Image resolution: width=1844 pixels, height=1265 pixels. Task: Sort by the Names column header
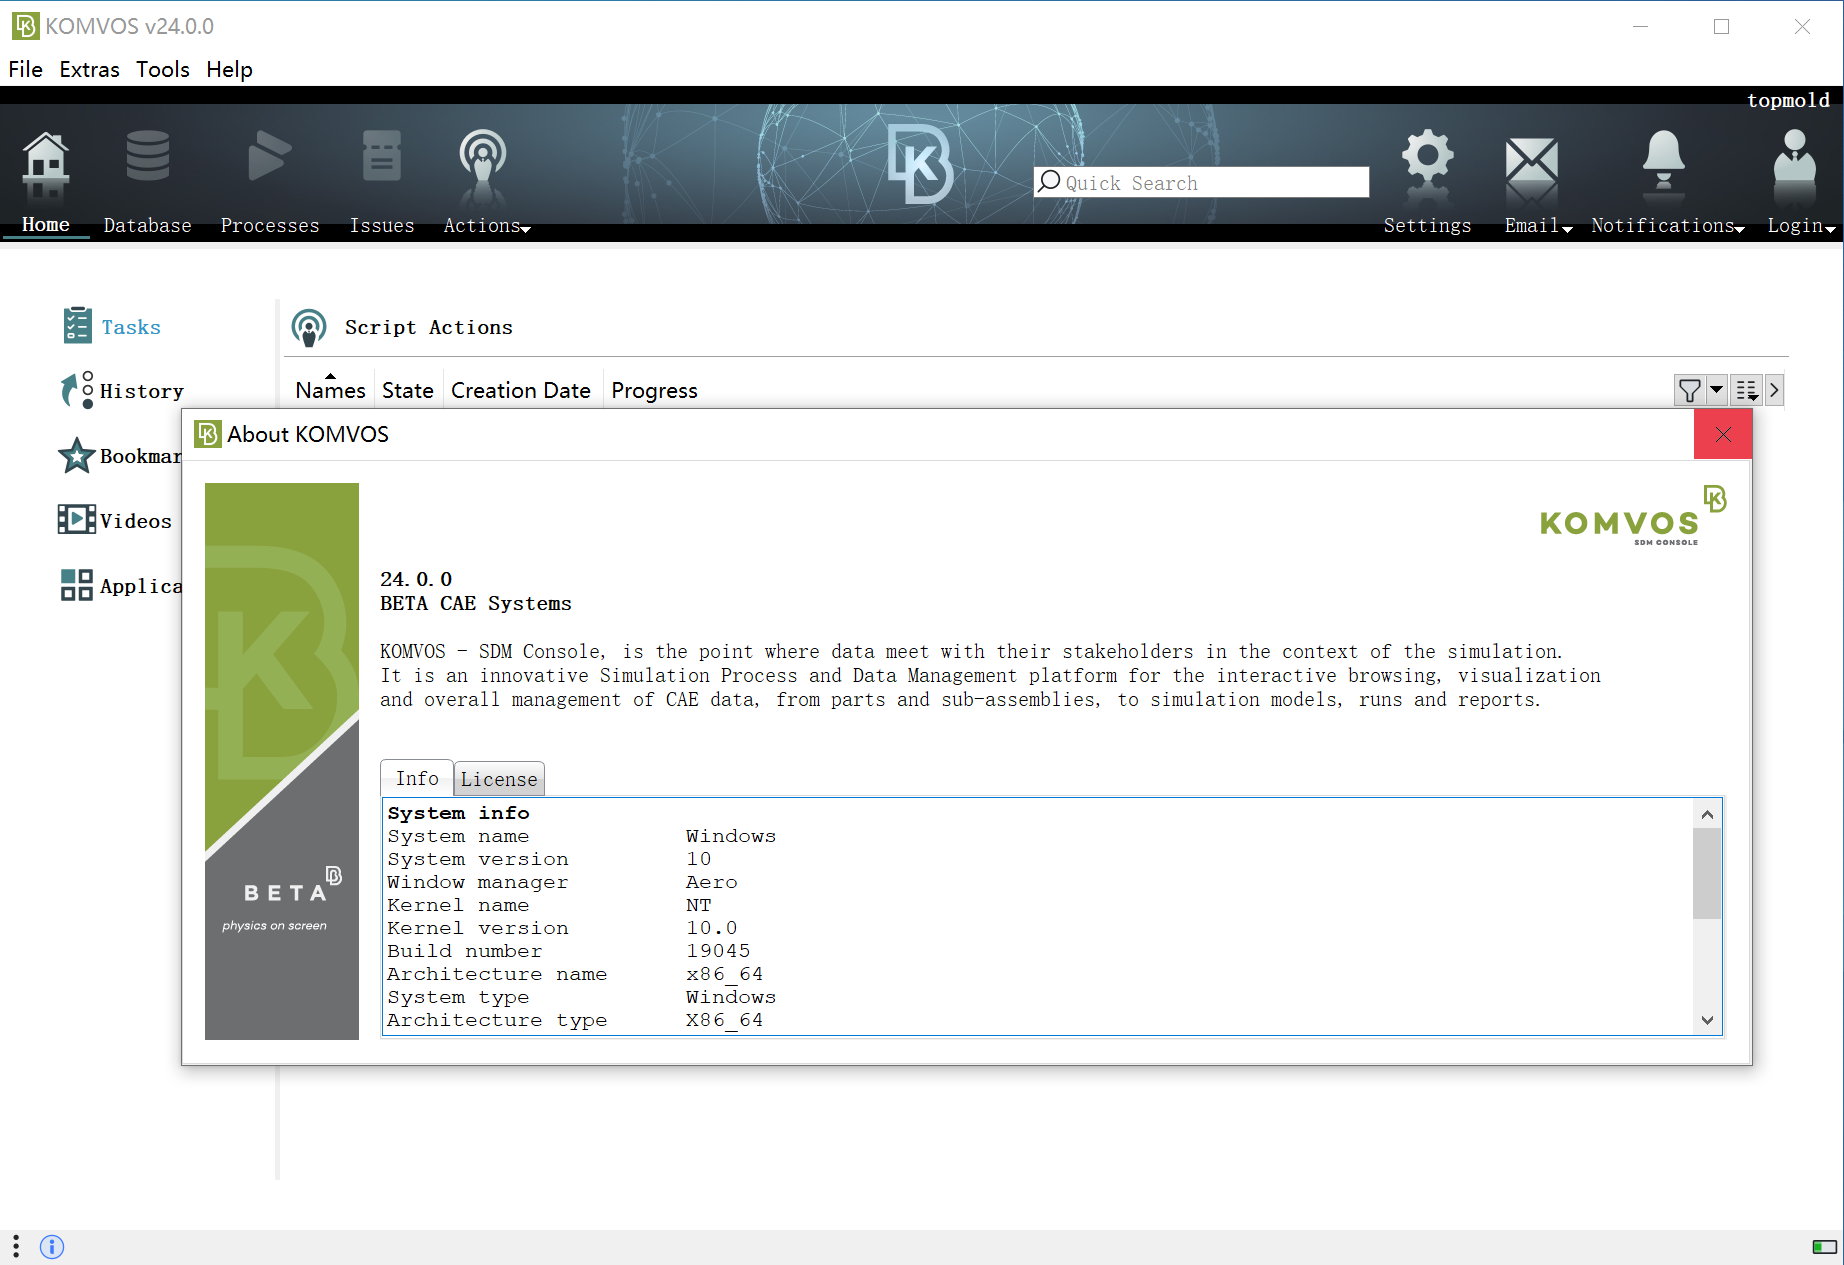pos(330,390)
